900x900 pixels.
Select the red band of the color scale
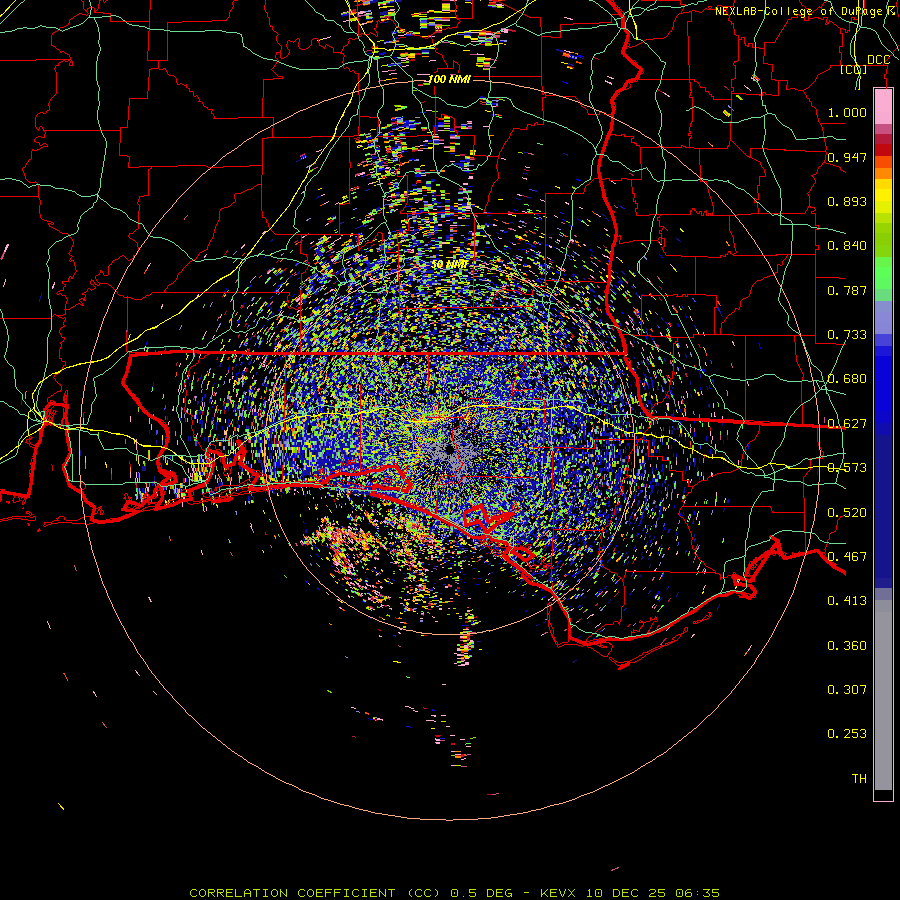(883, 150)
